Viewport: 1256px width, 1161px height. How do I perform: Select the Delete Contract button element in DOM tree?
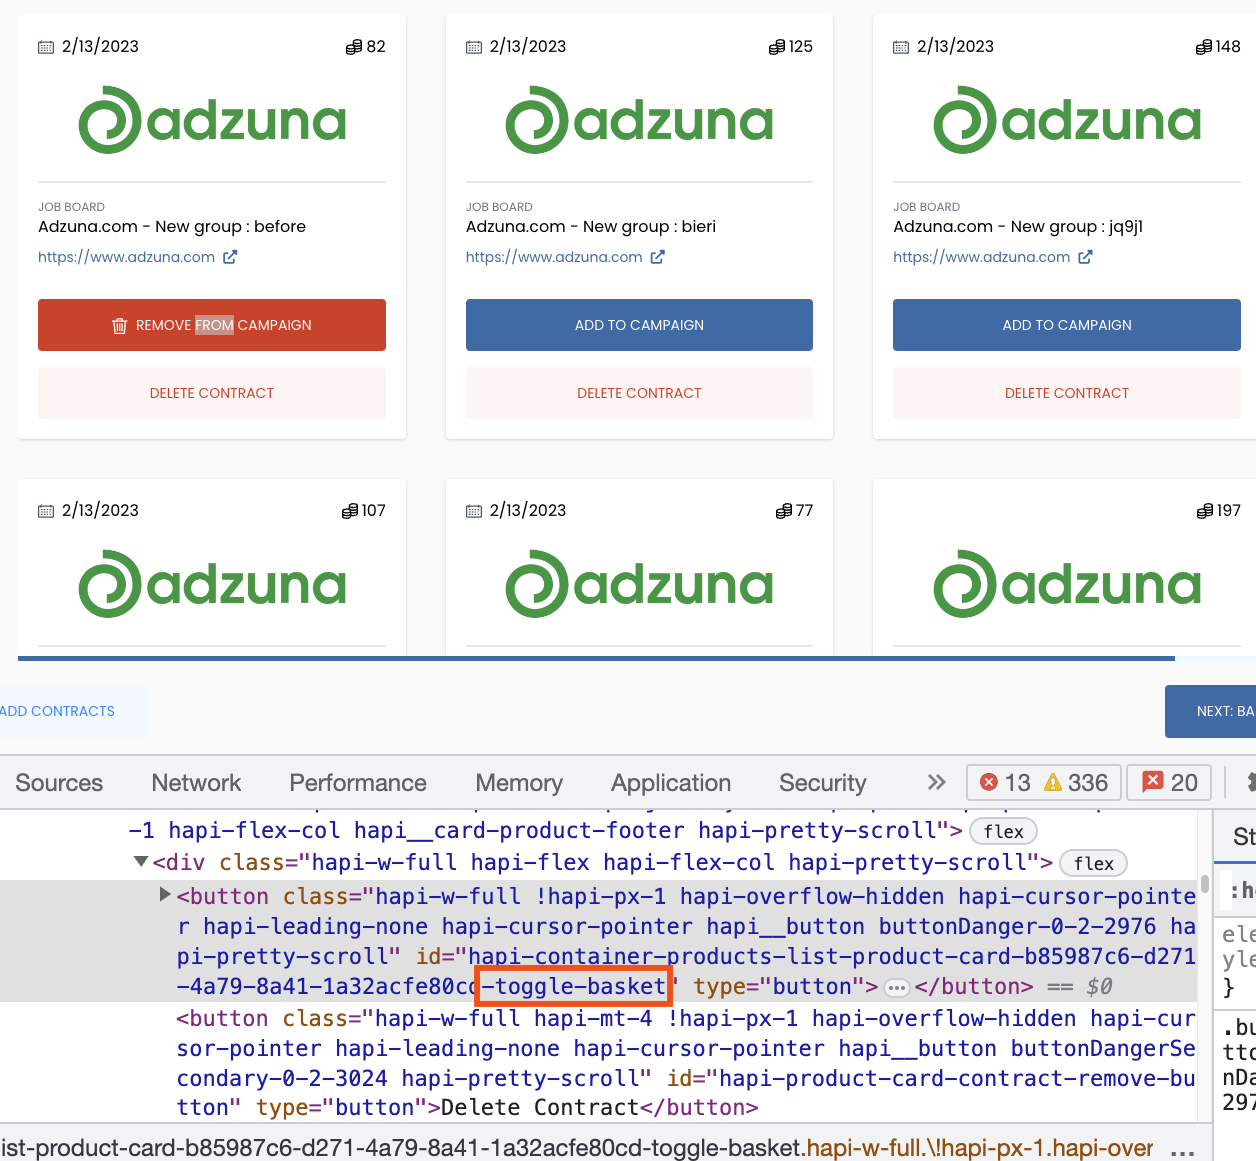[686, 1063]
